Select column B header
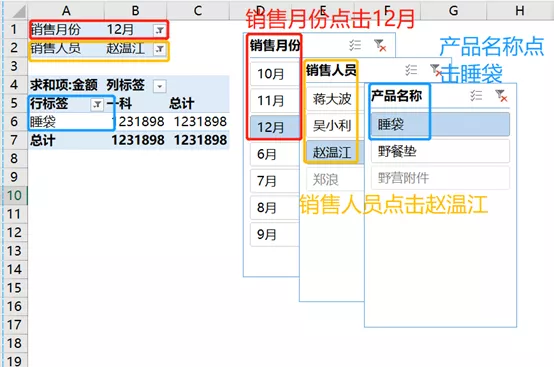Image resolution: width=554 pixels, height=367 pixels. pos(136,11)
